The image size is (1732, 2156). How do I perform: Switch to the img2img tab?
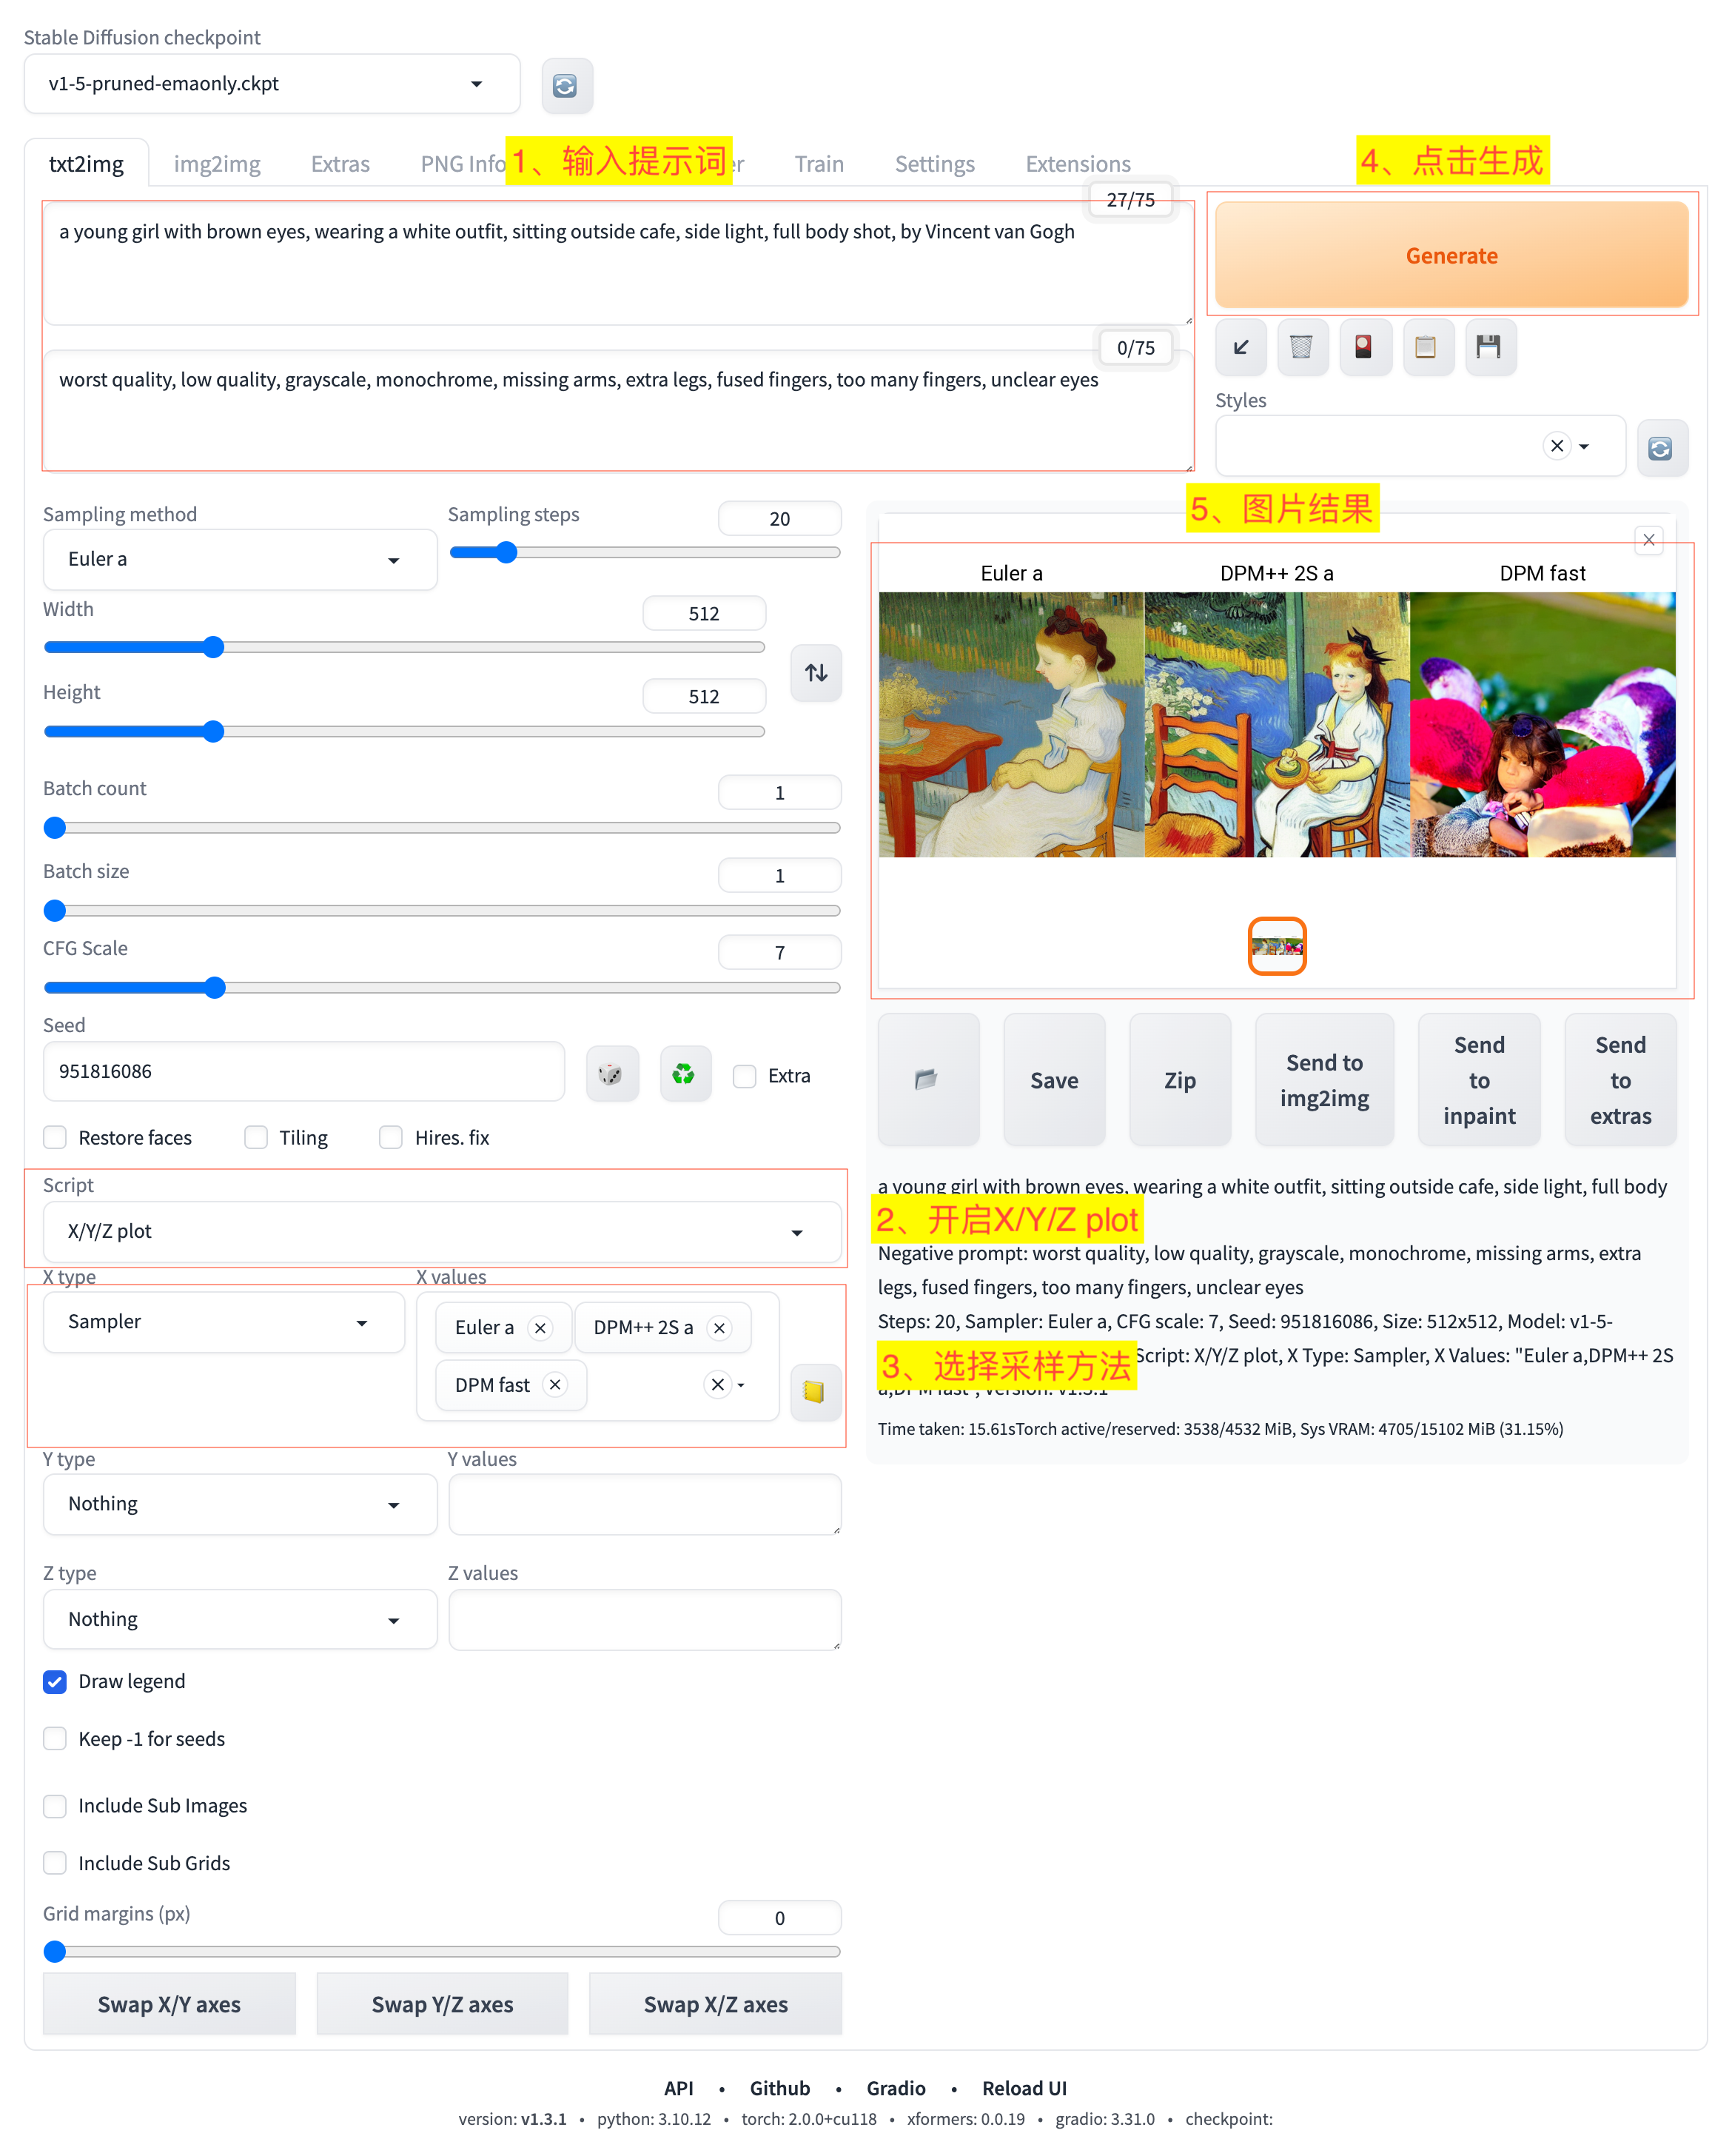[217, 164]
